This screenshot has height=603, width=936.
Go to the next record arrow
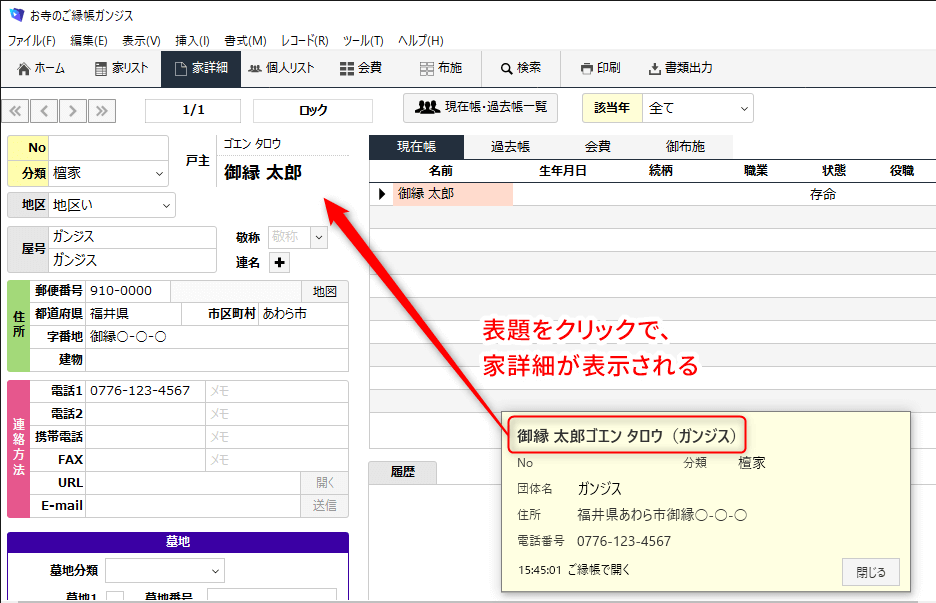[x=73, y=110]
